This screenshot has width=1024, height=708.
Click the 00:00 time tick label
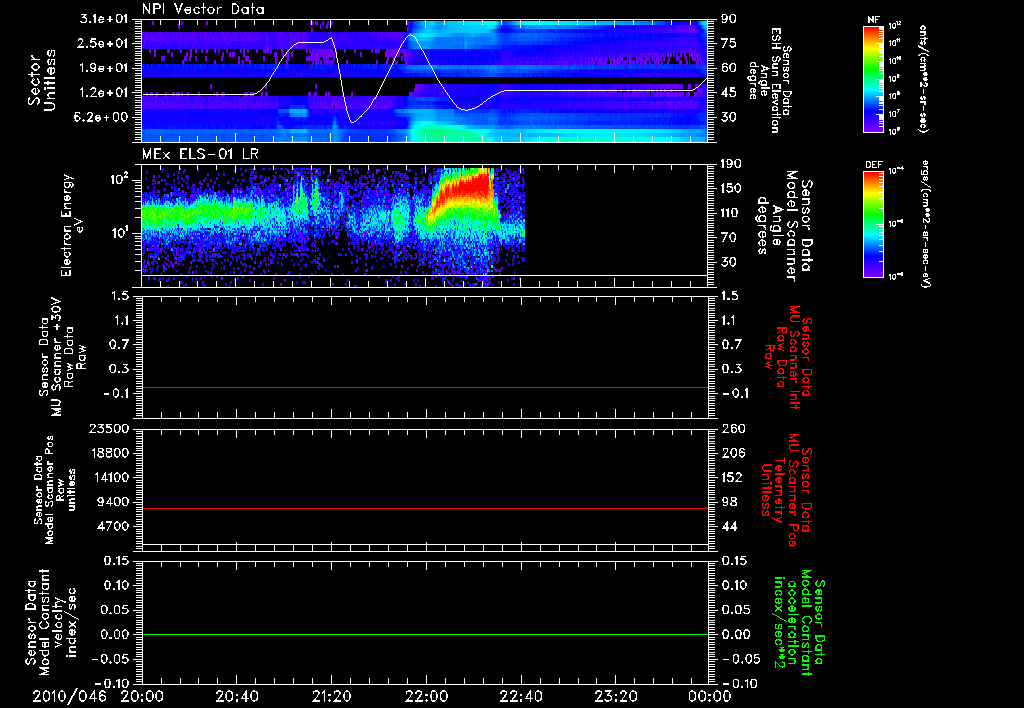710,696
